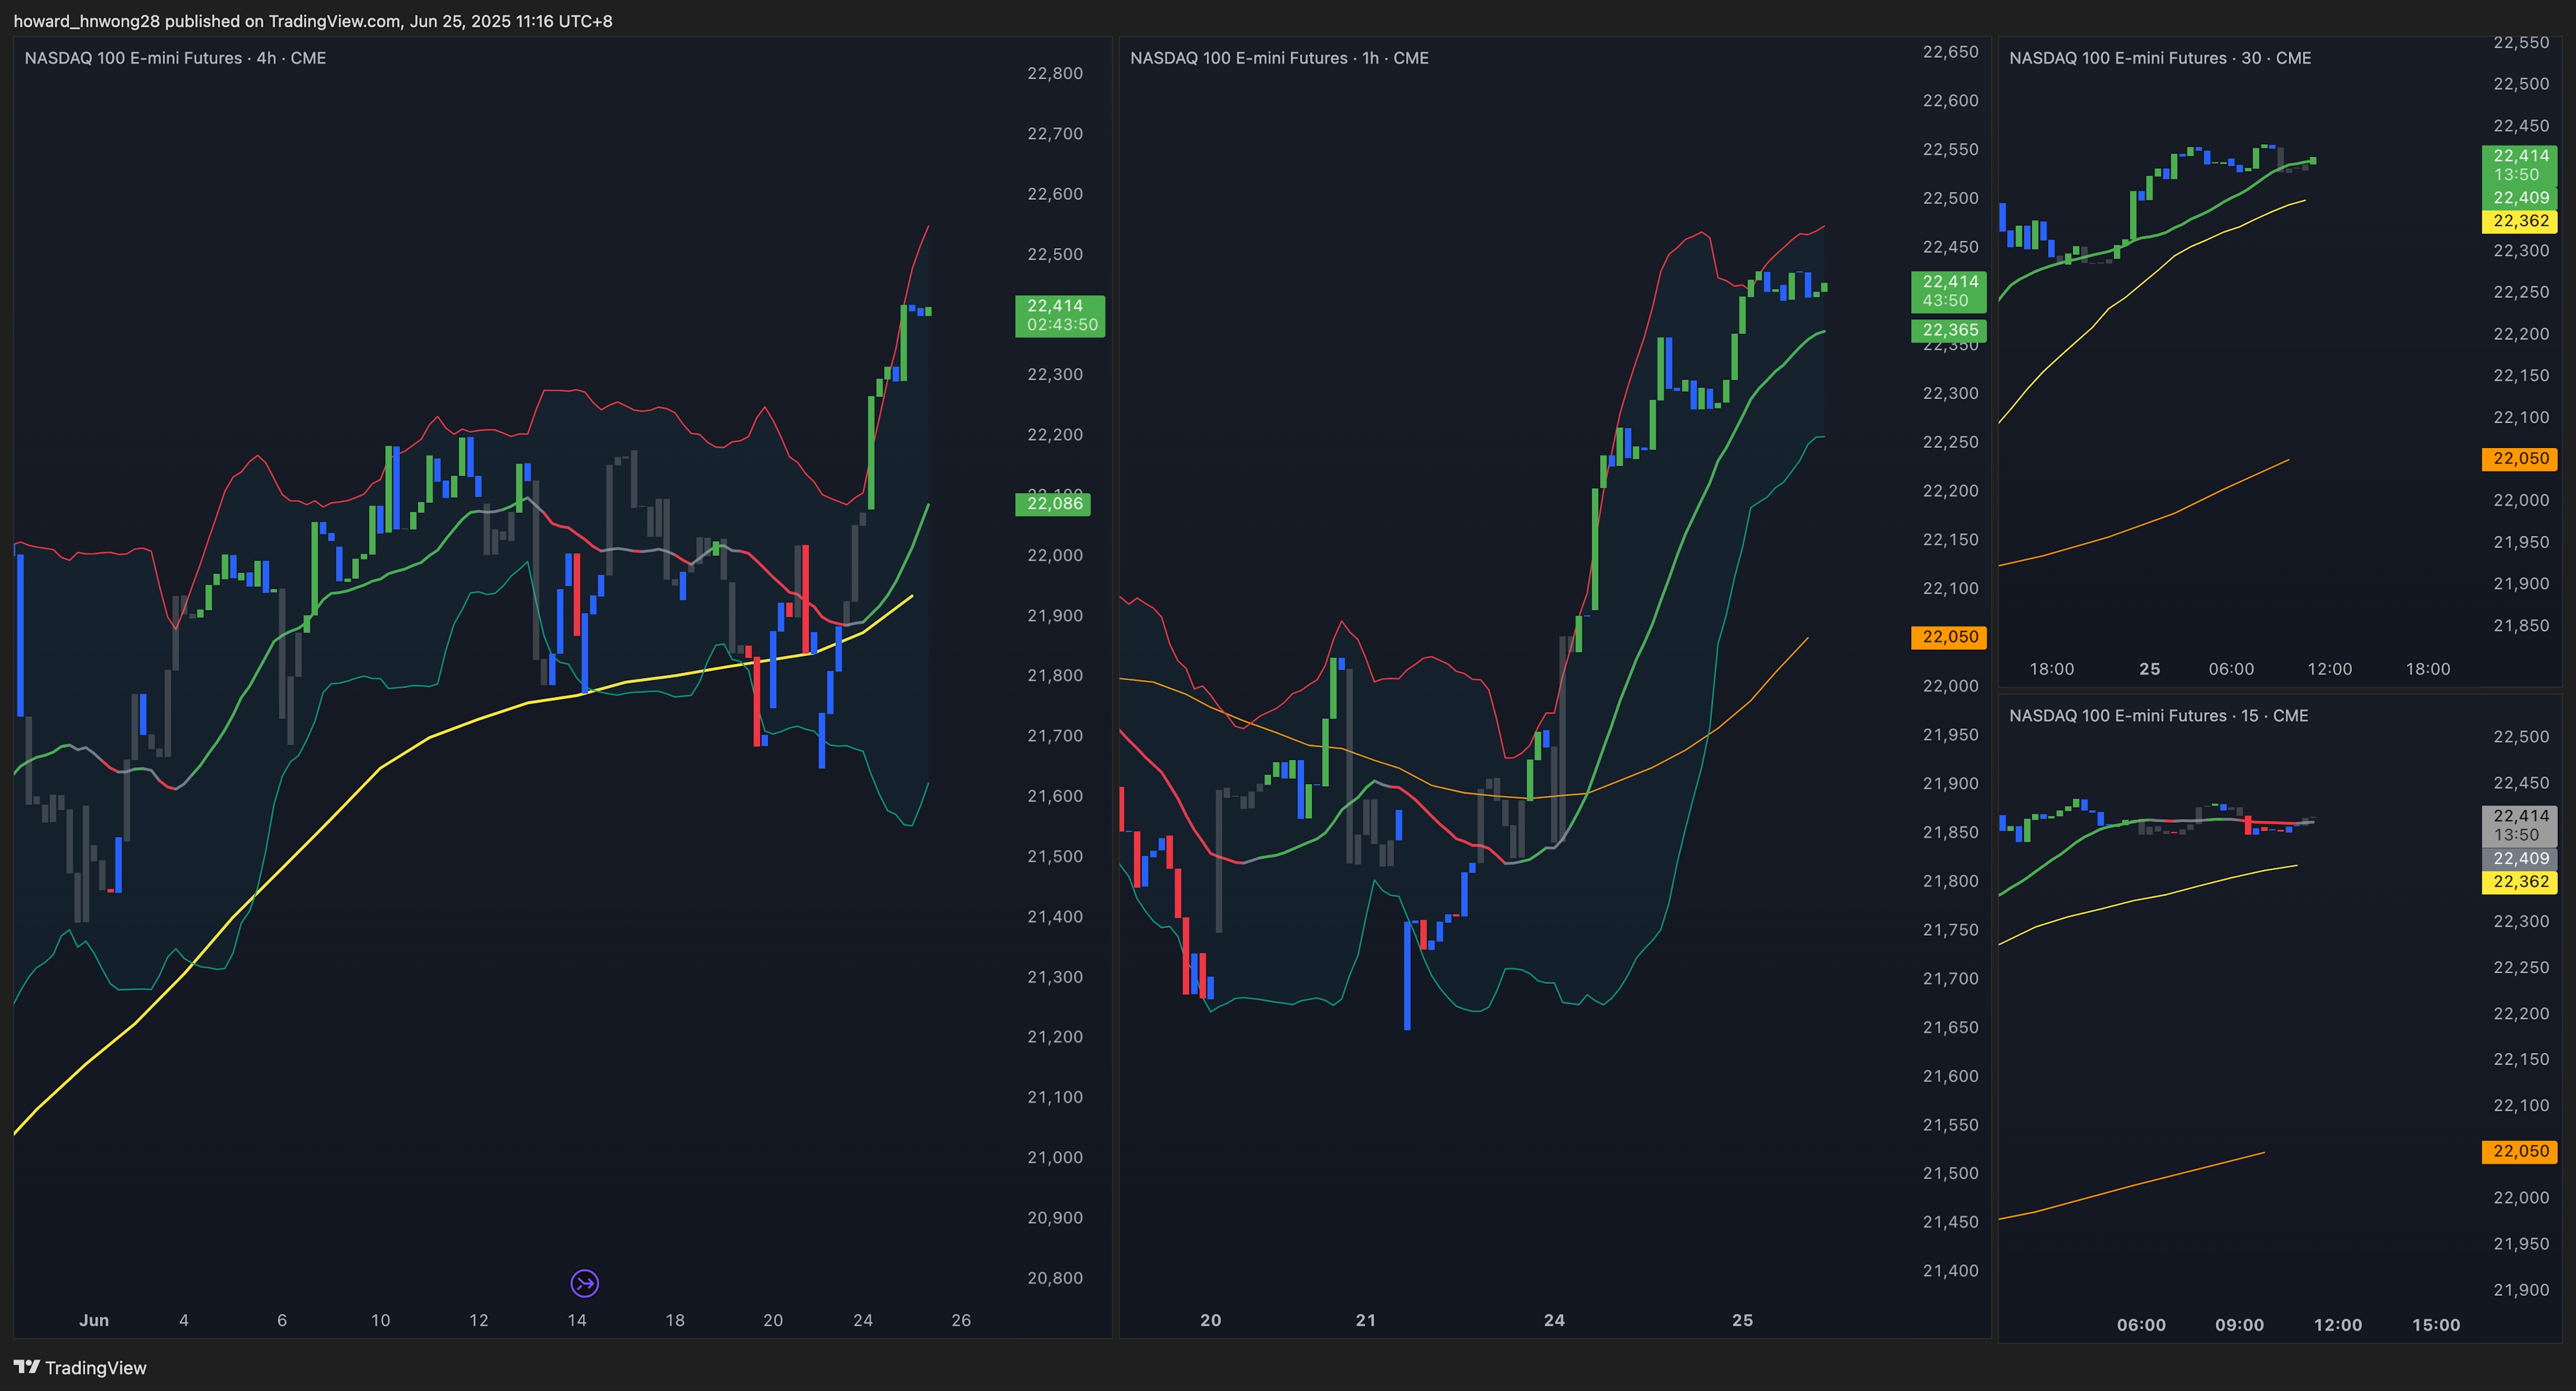Click the 21,900 price level on the 15-minute axis
Image resolution: width=2576 pixels, height=1391 pixels.
tap(2521, 1290)
